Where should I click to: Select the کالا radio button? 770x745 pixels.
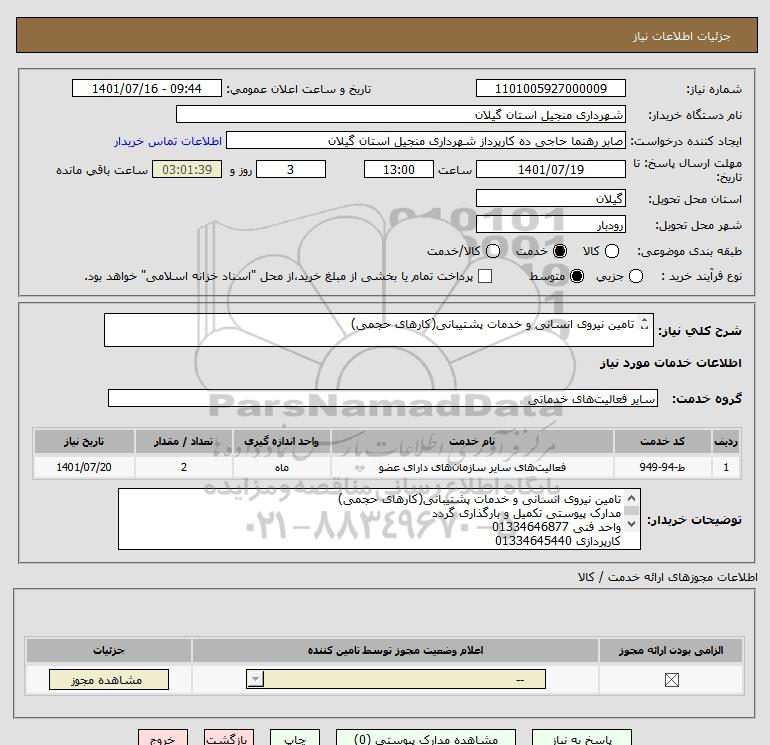pos(611,251)
